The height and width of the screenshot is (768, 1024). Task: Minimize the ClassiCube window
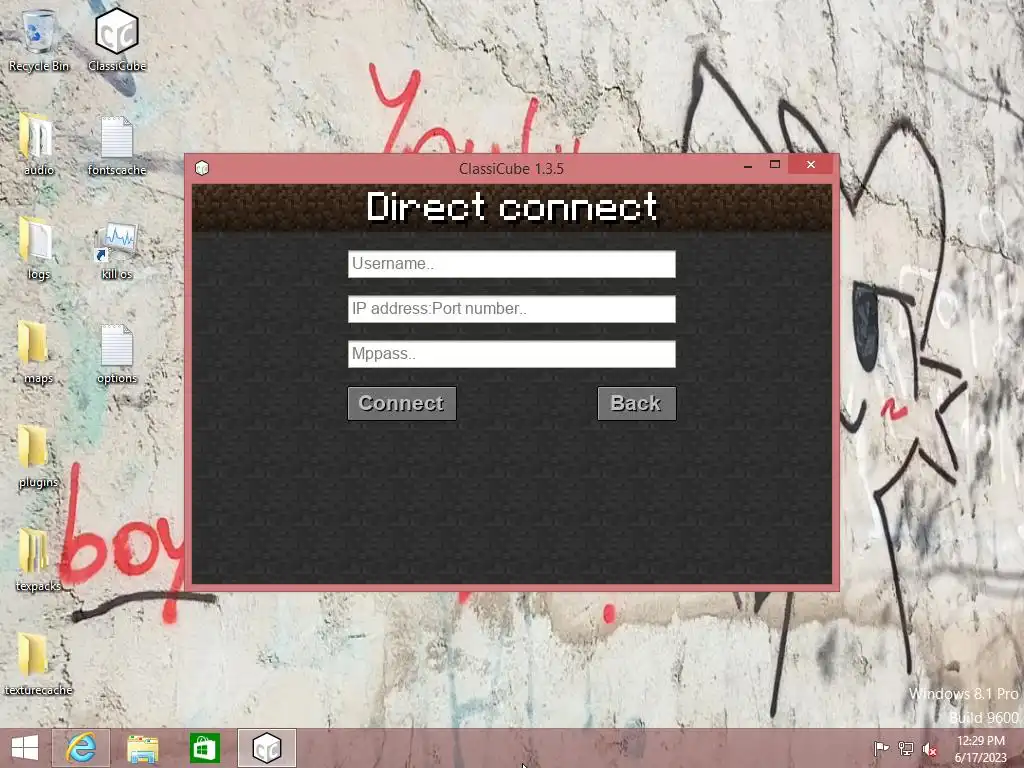click(748, 165)
